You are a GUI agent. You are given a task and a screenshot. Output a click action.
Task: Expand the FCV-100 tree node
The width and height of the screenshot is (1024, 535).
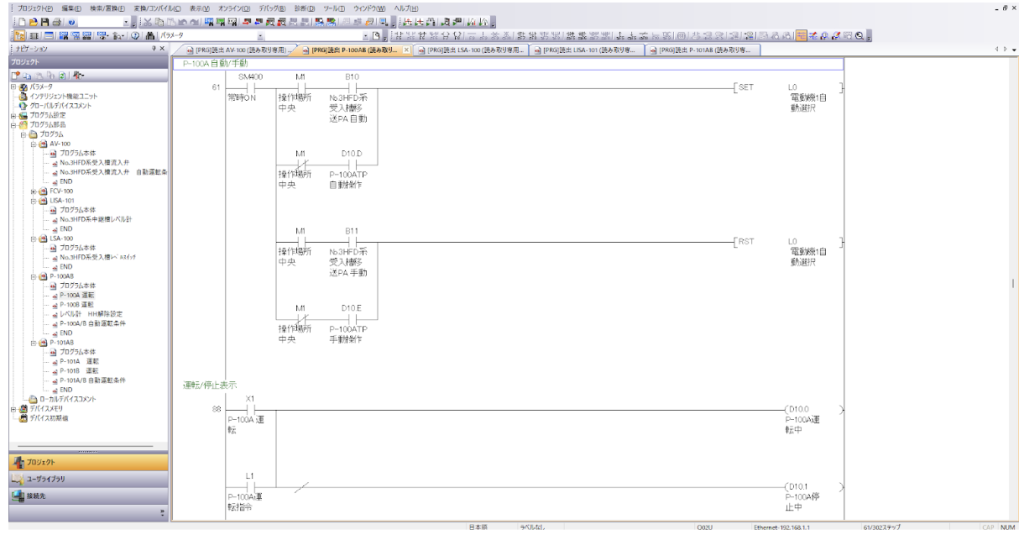click(x=33, y=191)
